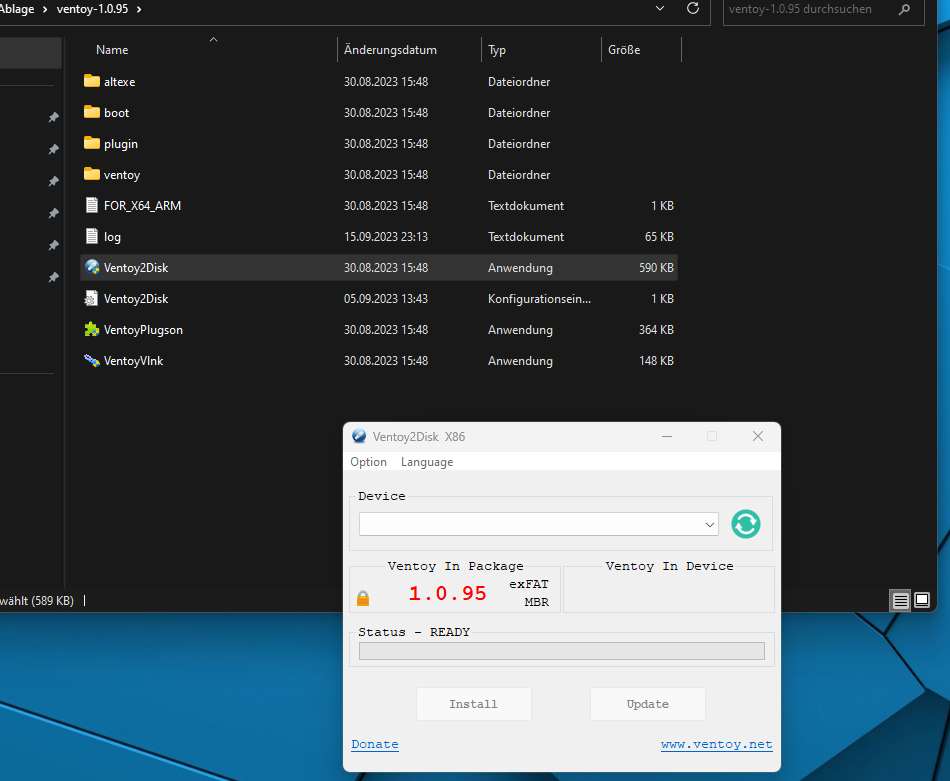This screenshot has height=781, width=950.
Task: Click the Ventoy2Disk application icon in file list
Action: [x=92, y=267]
